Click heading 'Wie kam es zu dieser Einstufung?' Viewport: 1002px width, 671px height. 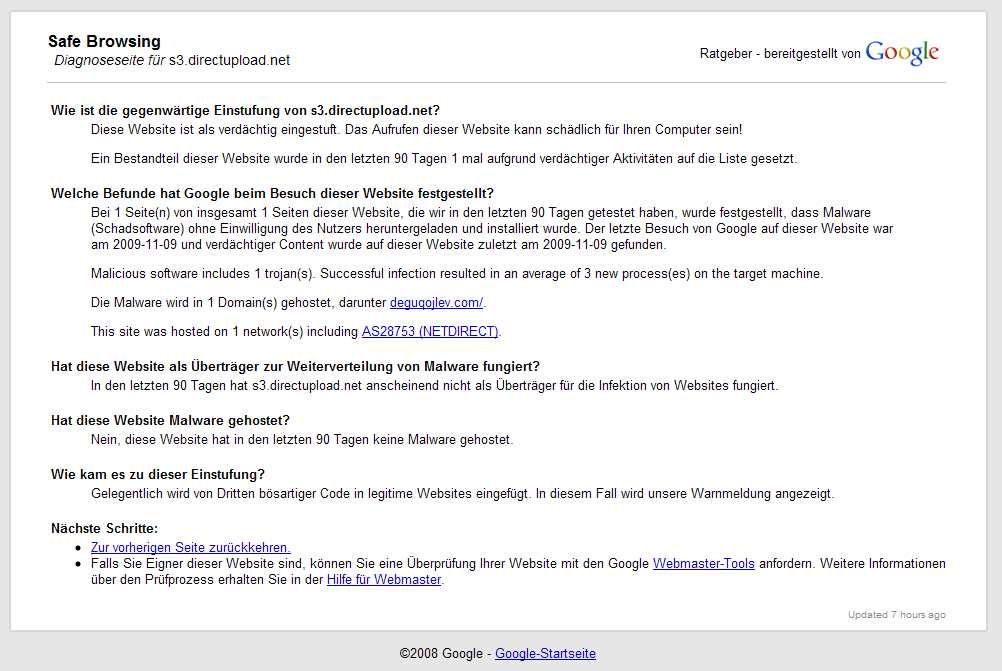coord(158,474)
